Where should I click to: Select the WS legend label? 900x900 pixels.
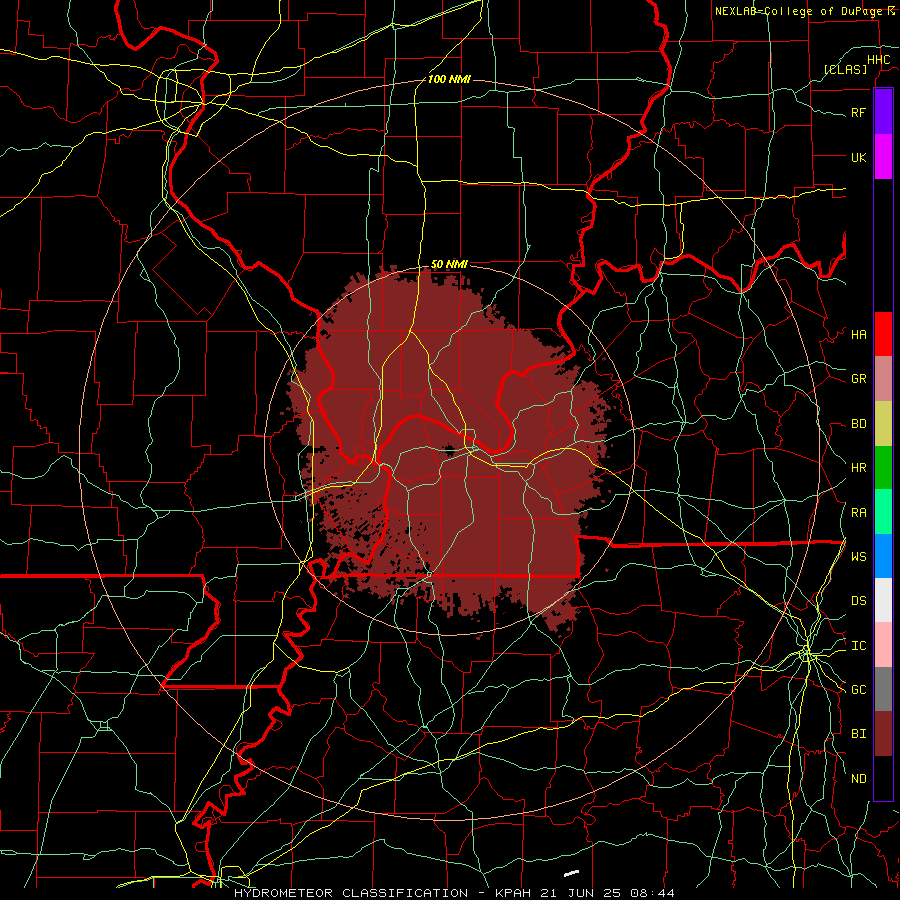(x=858, y=557)
